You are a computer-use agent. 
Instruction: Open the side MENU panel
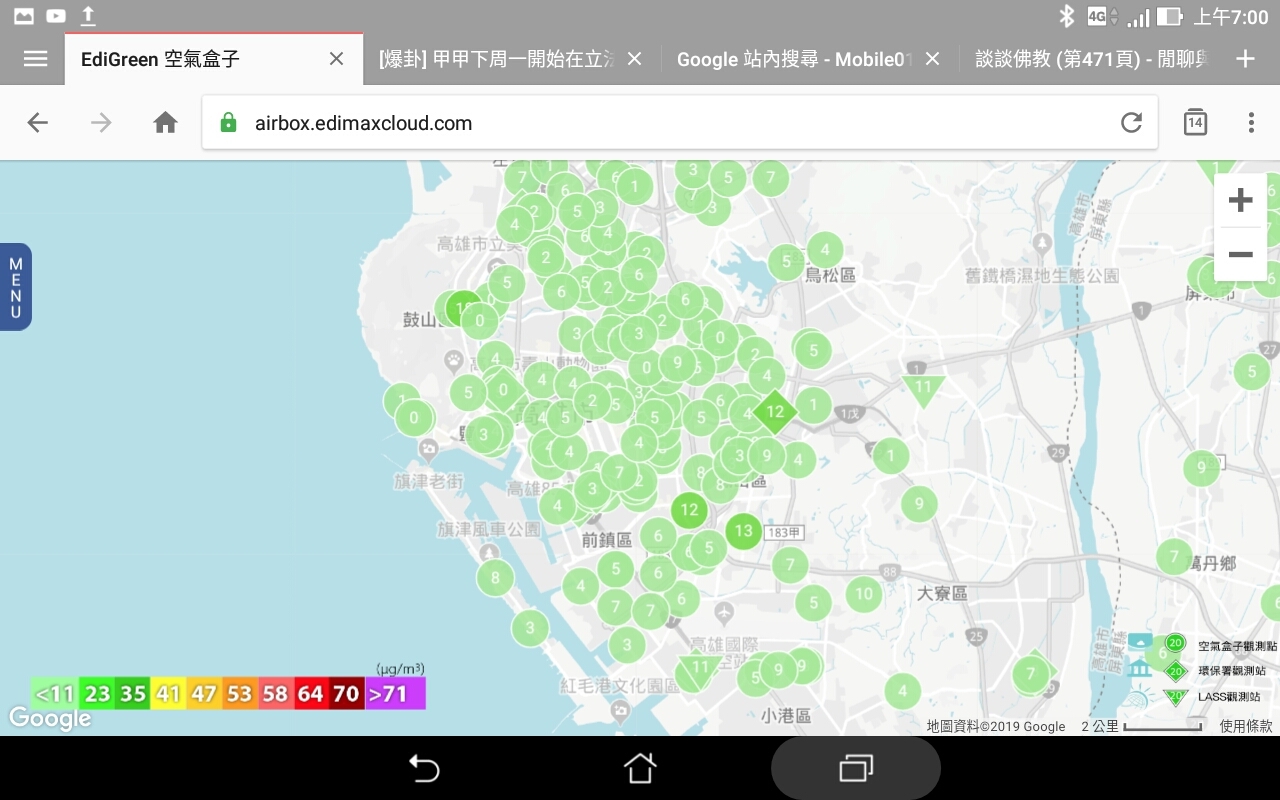(16, 287)
